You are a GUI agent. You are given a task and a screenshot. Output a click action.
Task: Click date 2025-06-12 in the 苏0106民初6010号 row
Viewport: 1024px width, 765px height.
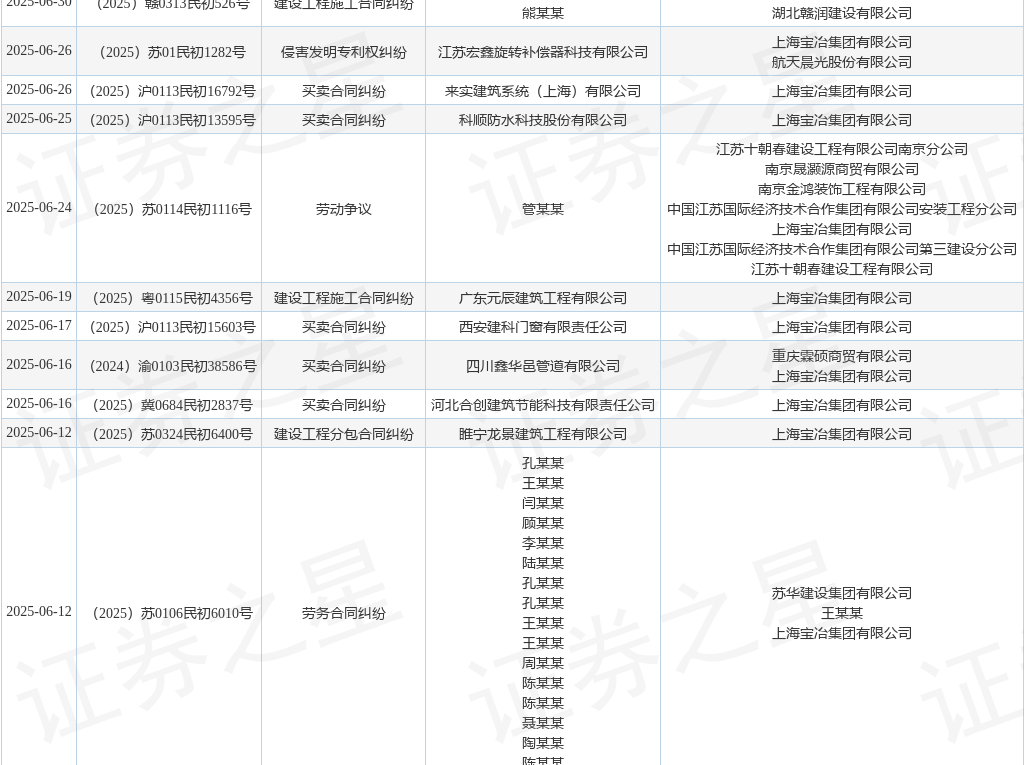click(39, 611)
